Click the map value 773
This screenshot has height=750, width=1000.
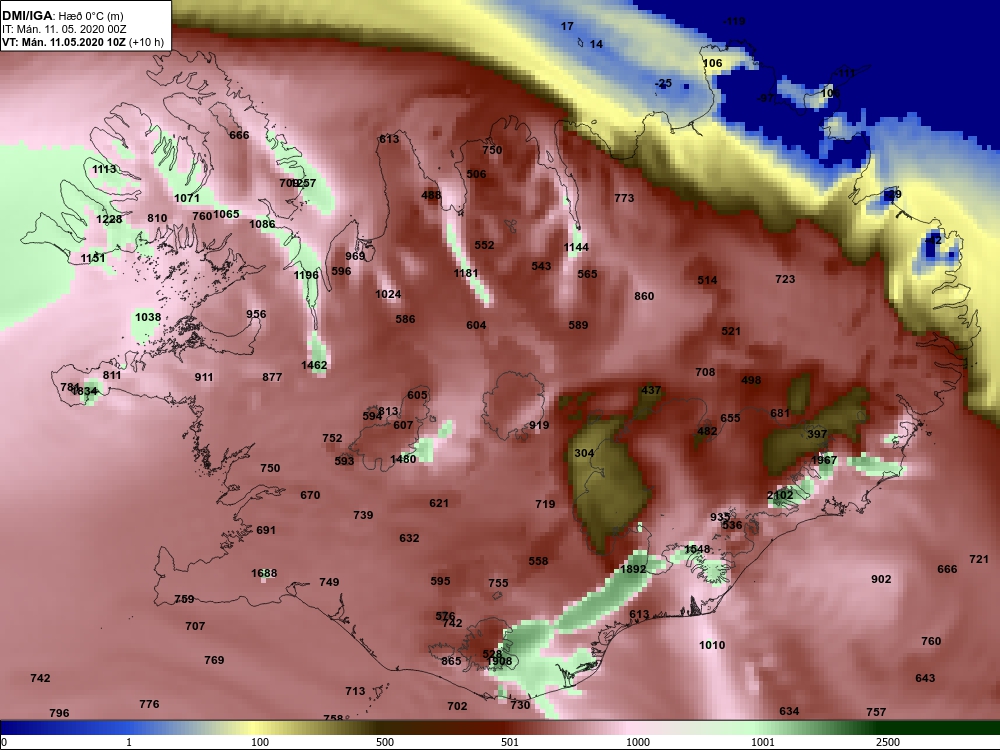(624, 198)
